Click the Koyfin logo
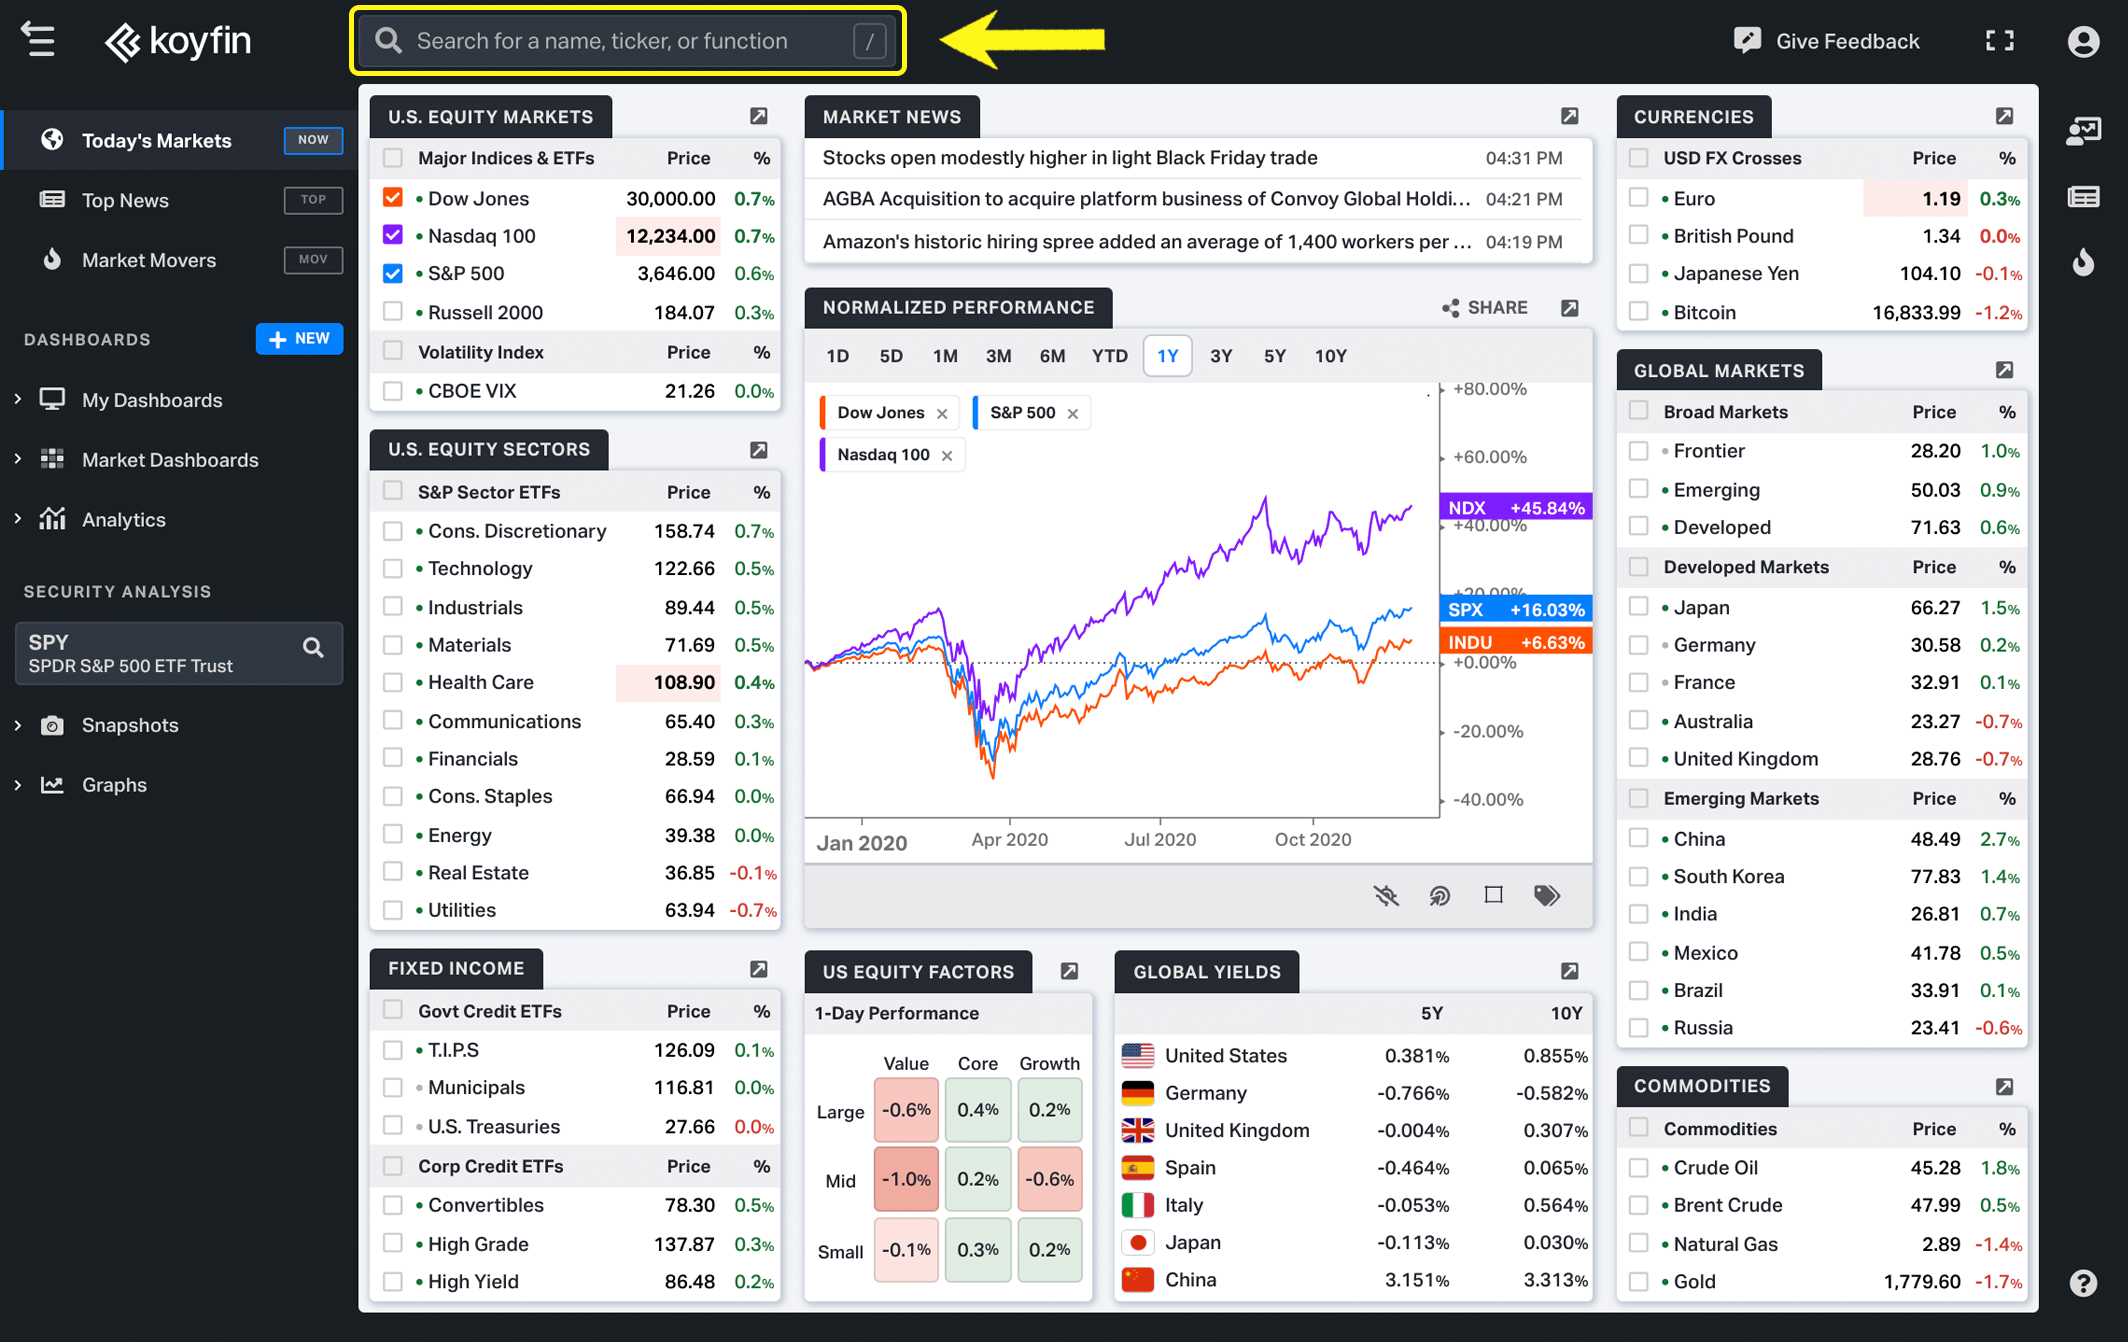The width and height of the screenshot is (2128, 1342). click(x=177, y=41)
